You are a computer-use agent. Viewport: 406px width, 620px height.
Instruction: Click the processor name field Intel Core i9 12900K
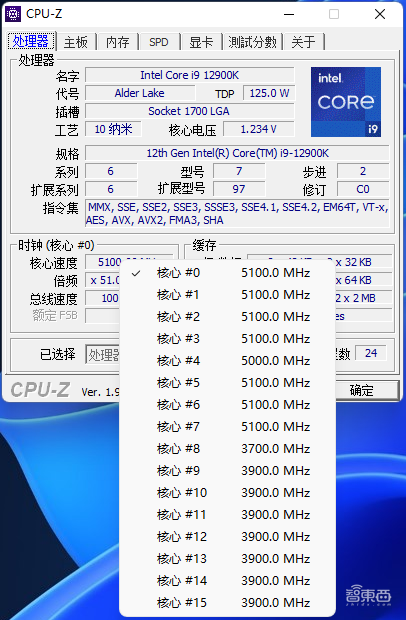click(190, 75)
